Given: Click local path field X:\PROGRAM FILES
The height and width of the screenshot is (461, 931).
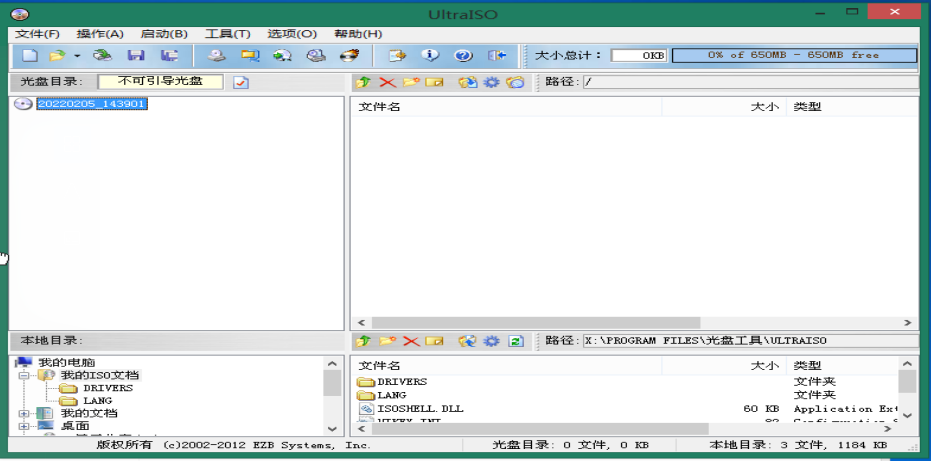Looking at the screenshot, I should (x=750, y=341).
